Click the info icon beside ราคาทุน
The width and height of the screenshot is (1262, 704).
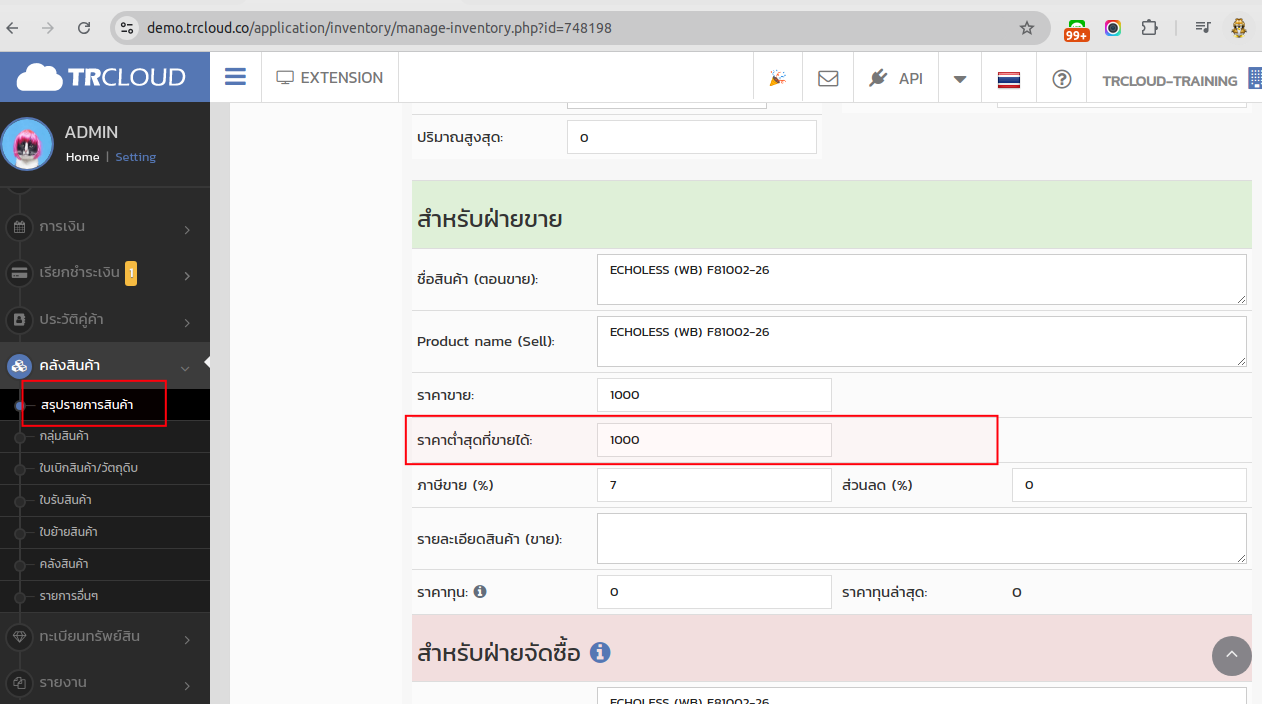(x=480, y=591)
